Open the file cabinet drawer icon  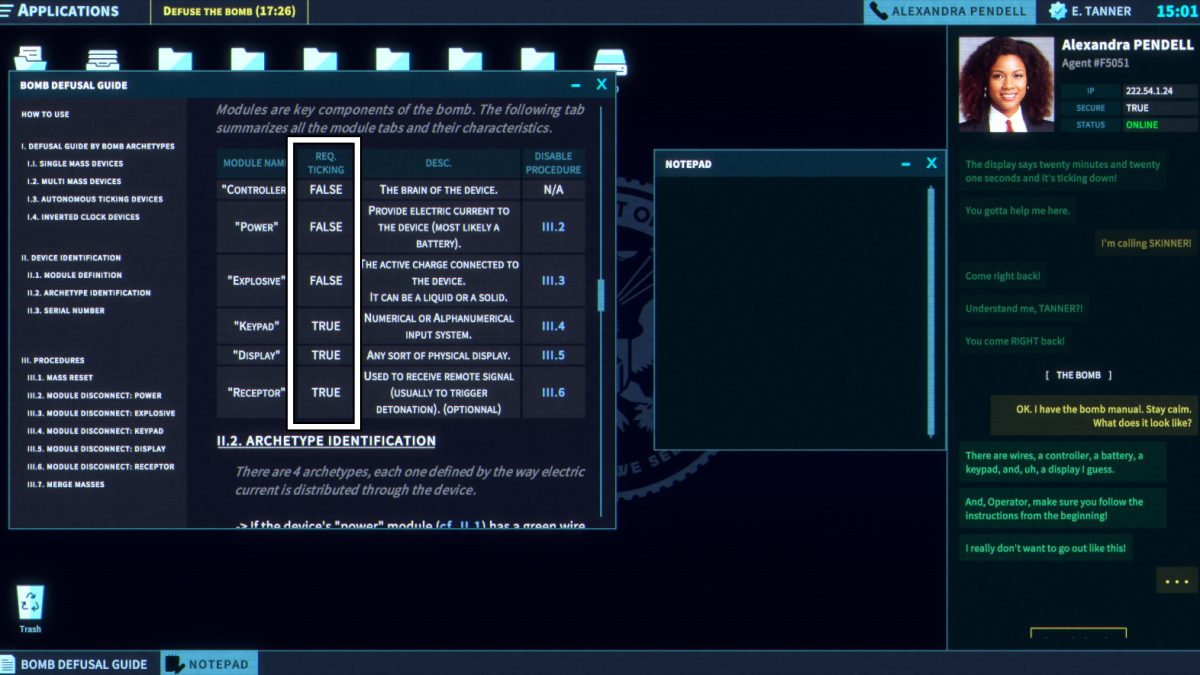click(102, 60)
